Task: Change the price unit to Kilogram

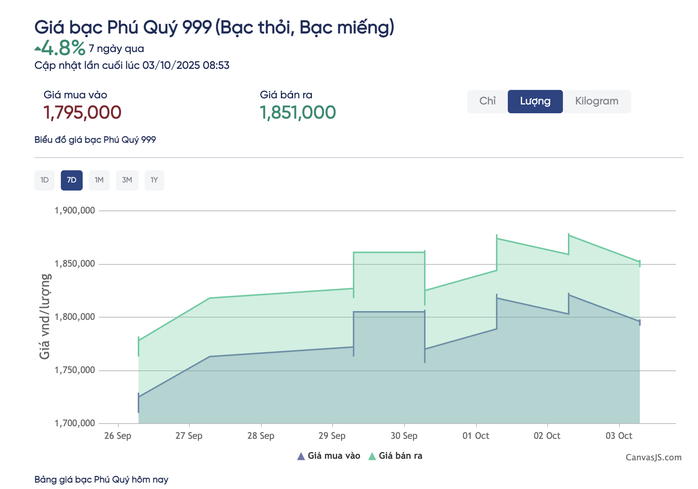Action: click(596, 101)
